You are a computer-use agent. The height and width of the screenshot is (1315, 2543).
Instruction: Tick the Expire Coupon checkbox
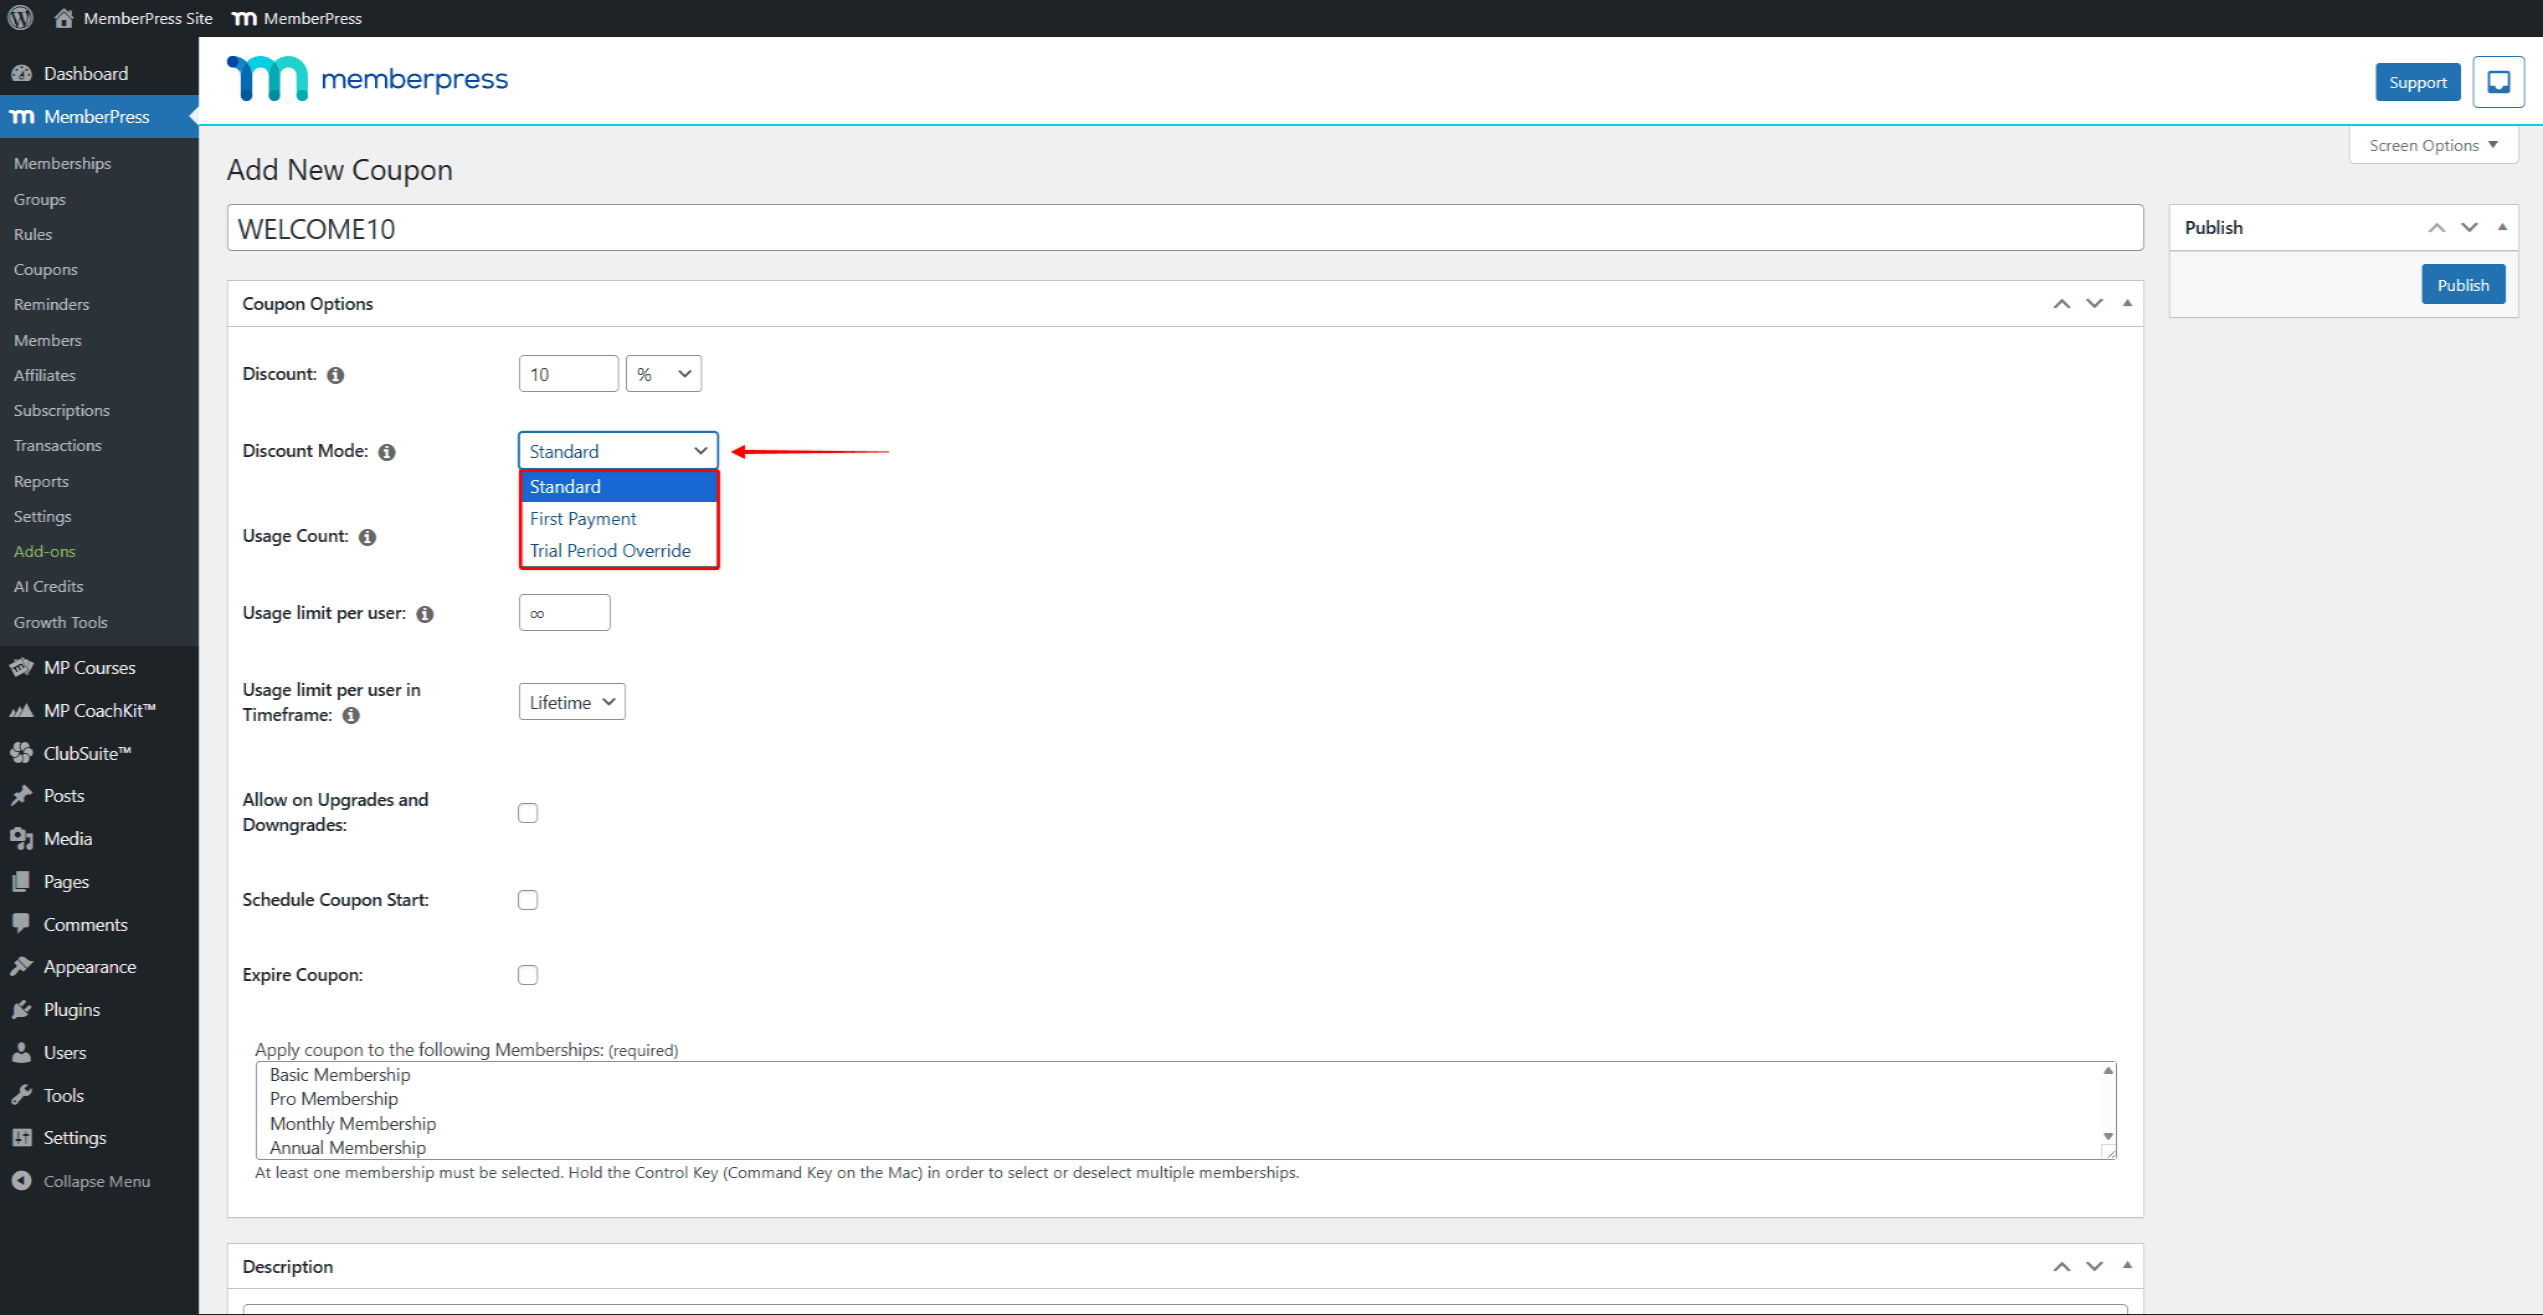click(x=528, y=975)
